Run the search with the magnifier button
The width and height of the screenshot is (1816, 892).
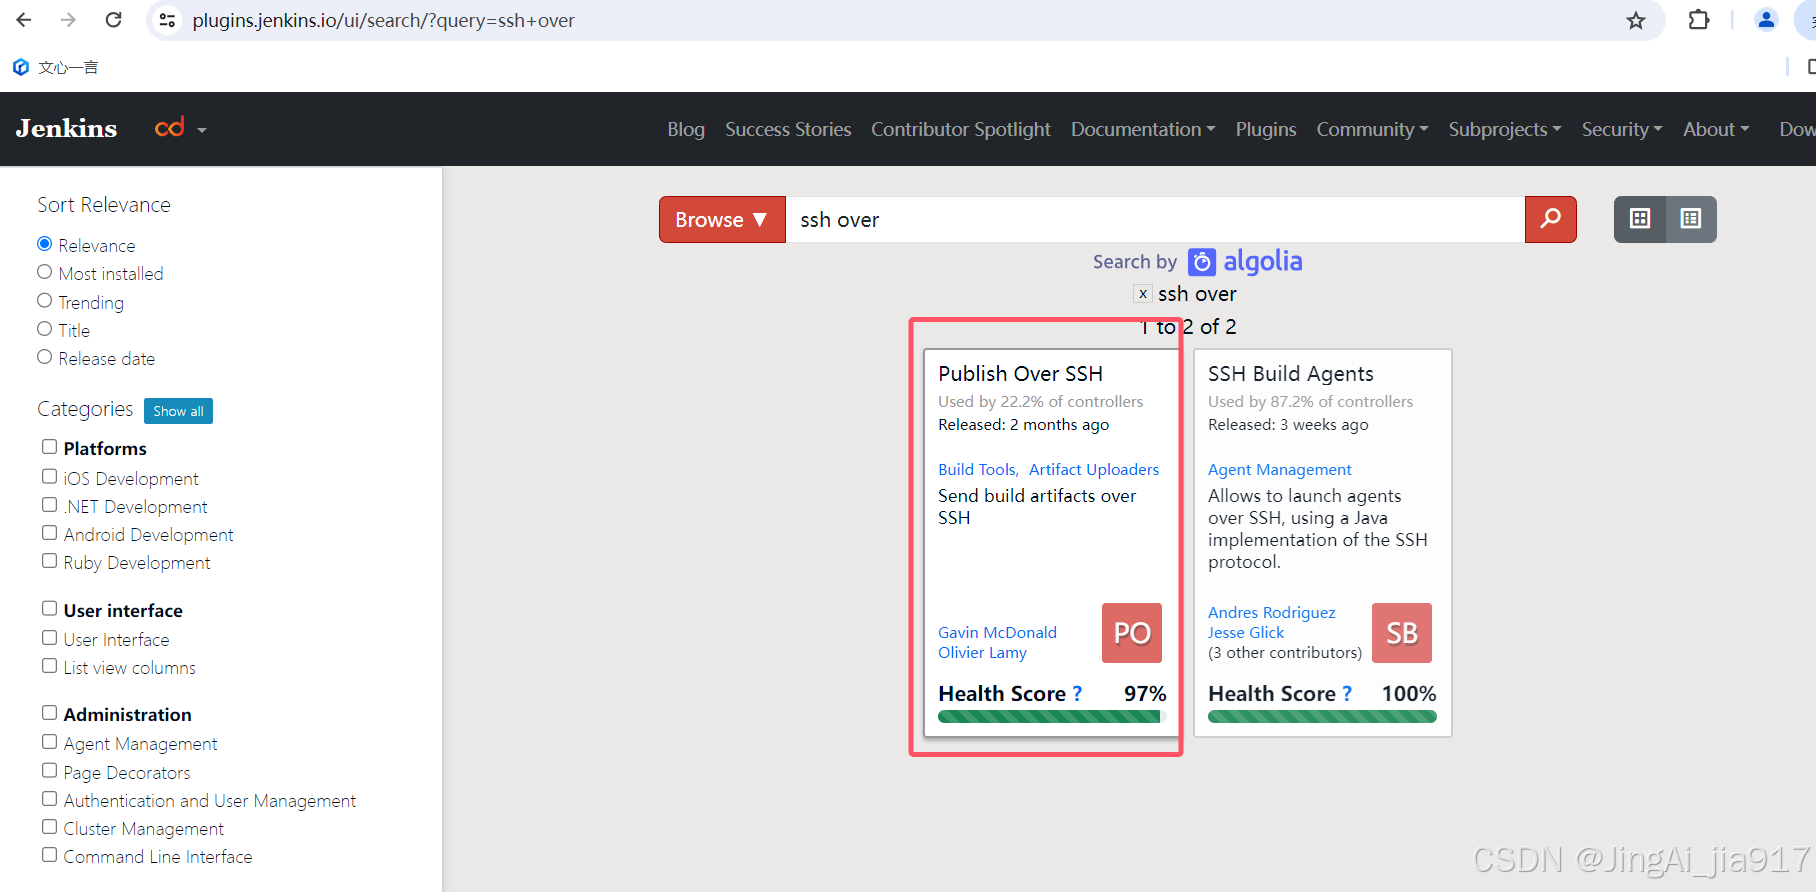[1550, 219]
